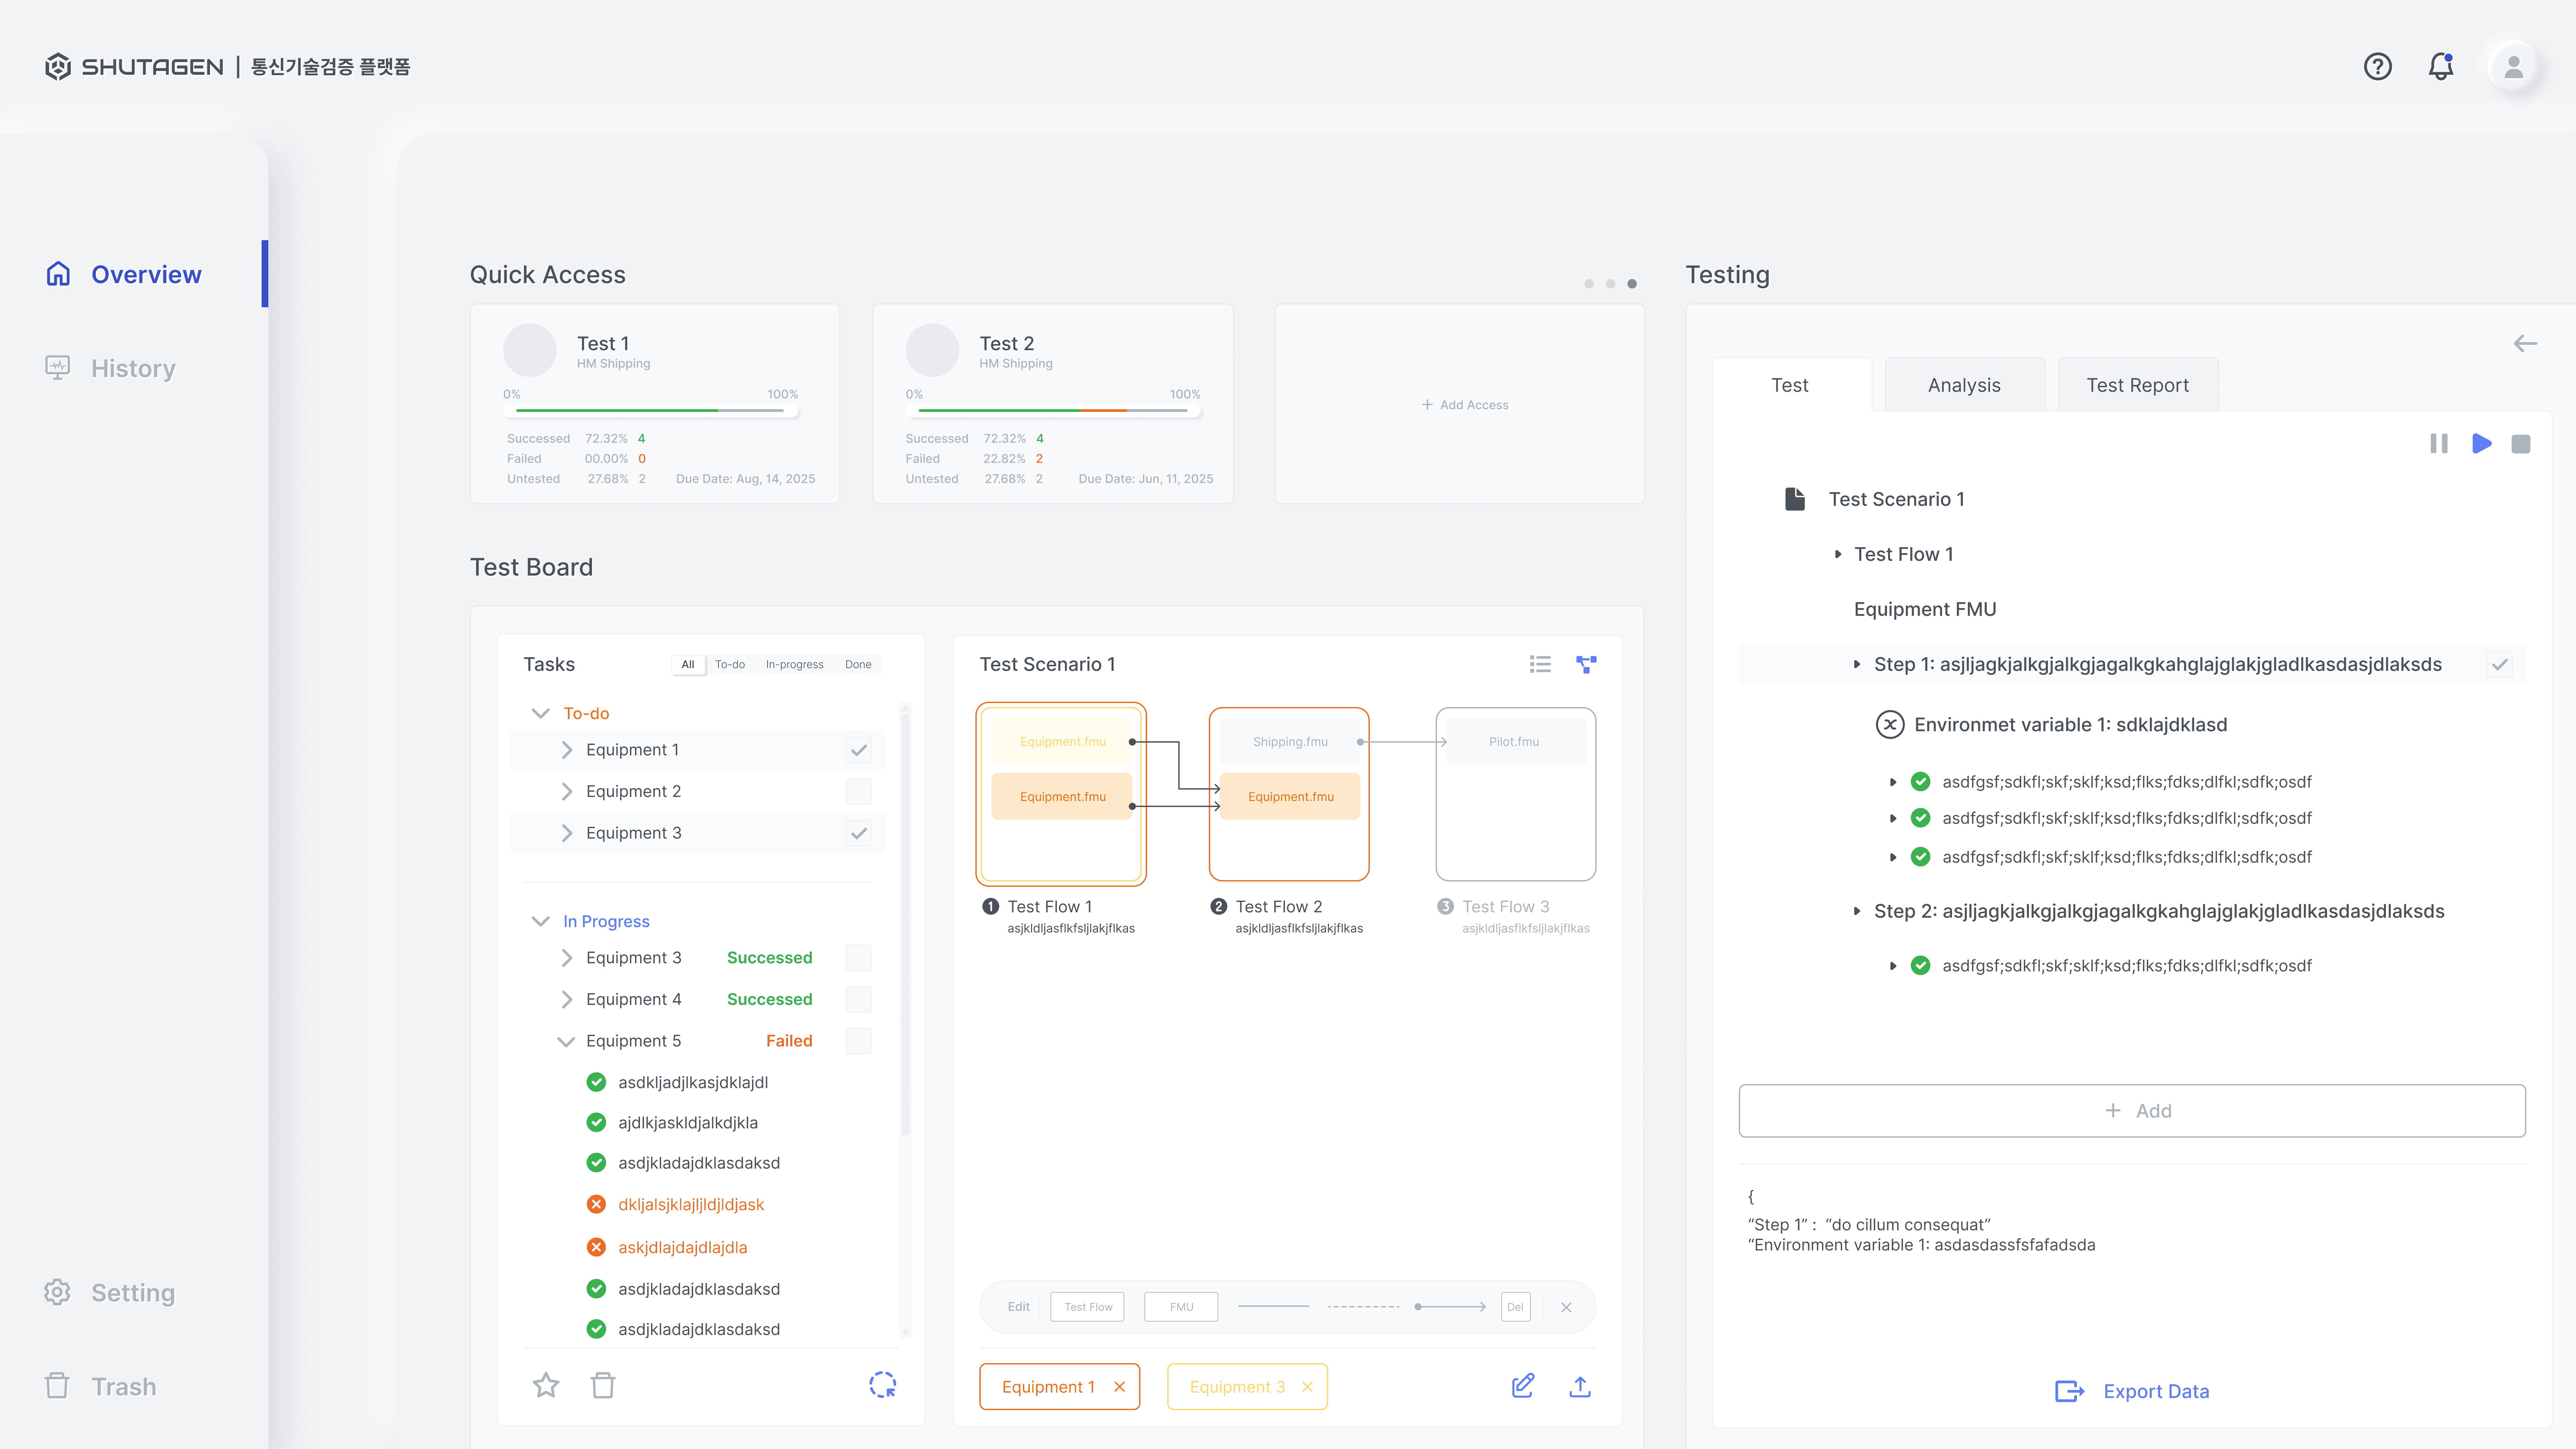Switch to the Analysis tab

1964,385
